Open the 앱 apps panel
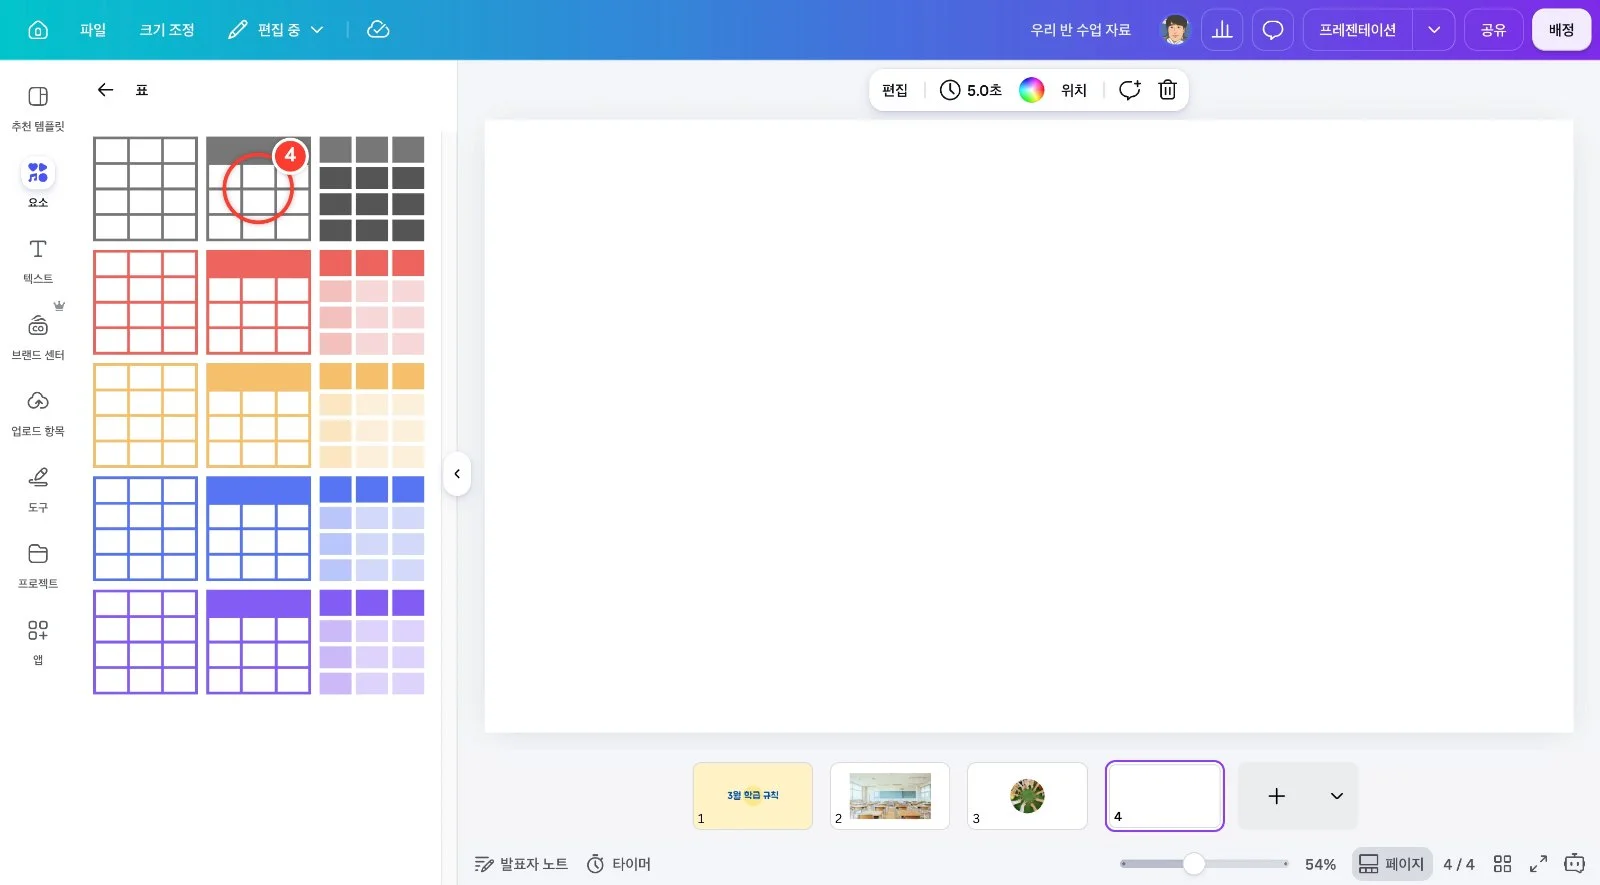The width and height of the screenshot is (1600, 885). 38,641
